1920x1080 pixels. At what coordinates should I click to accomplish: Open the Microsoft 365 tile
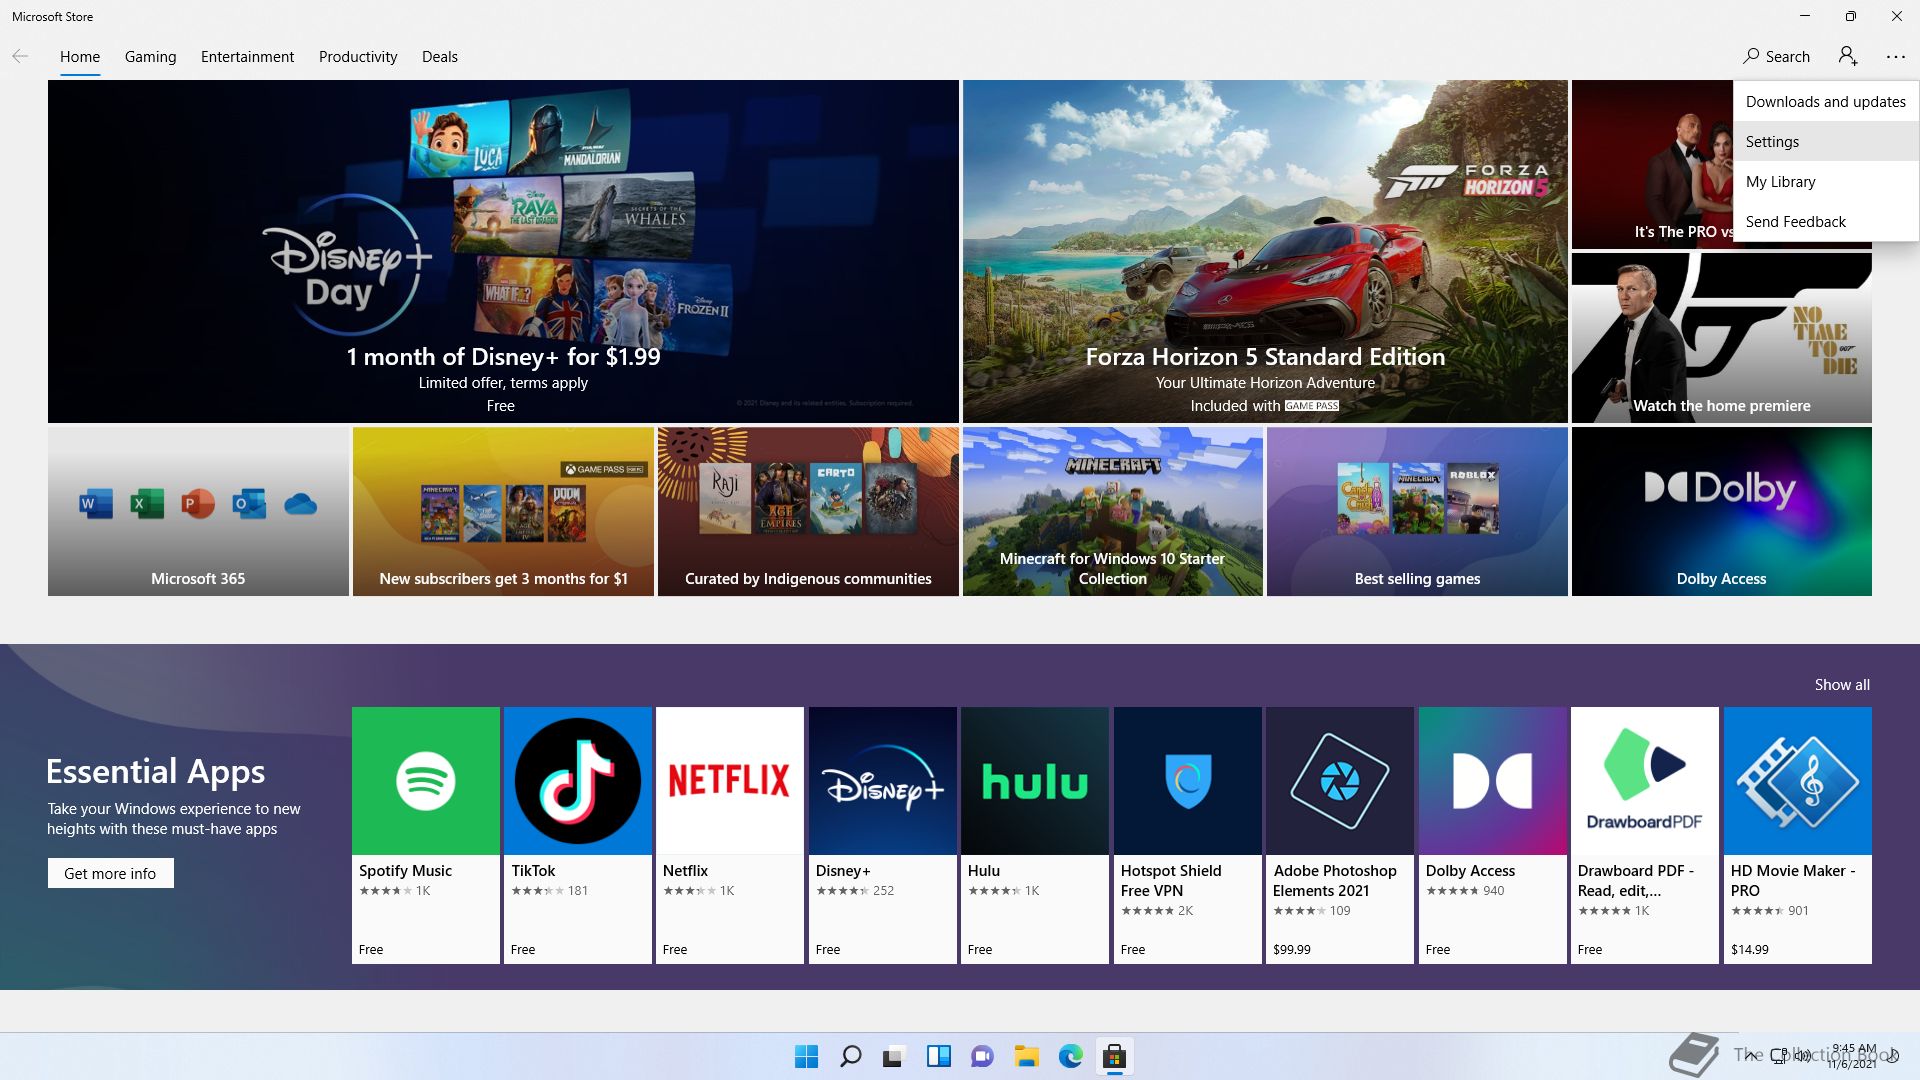pyautogui.click(x=198, y=511)
